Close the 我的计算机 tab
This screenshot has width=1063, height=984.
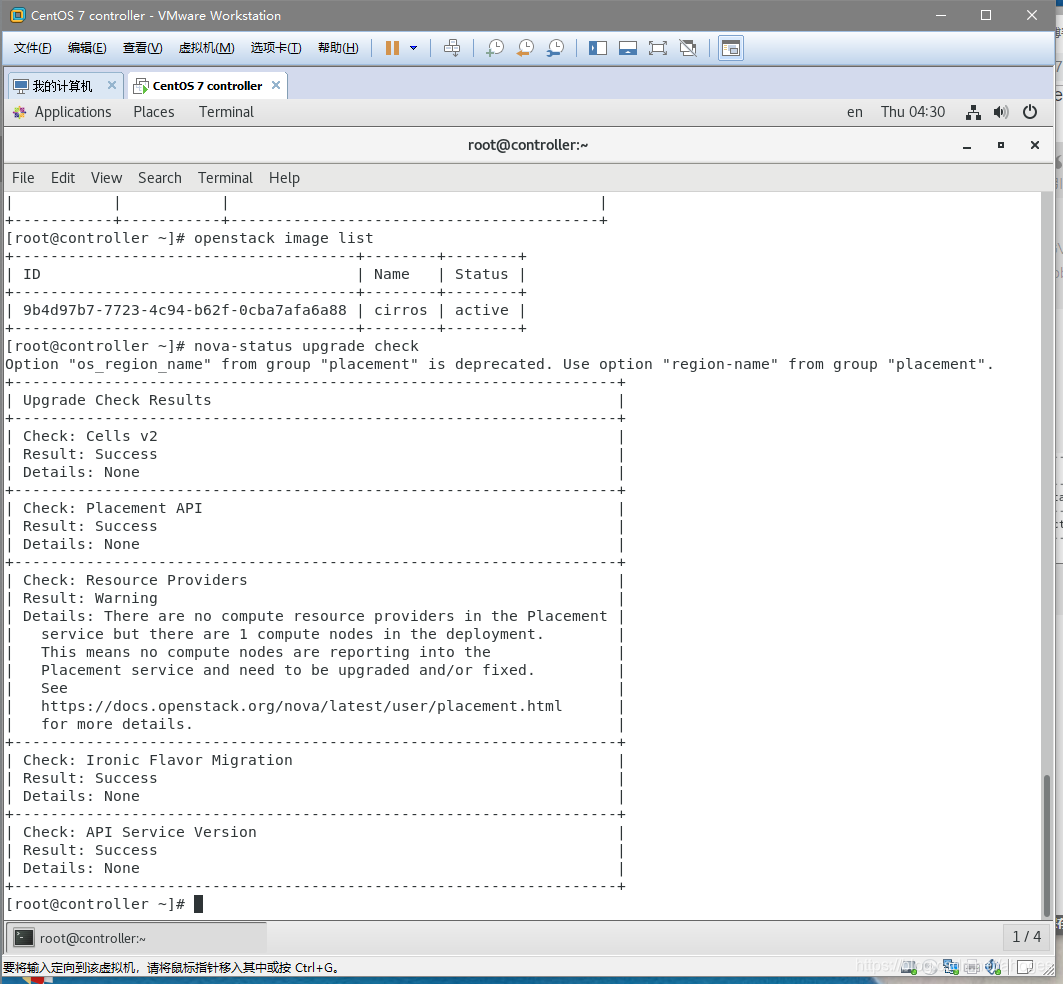click(112, 85)
